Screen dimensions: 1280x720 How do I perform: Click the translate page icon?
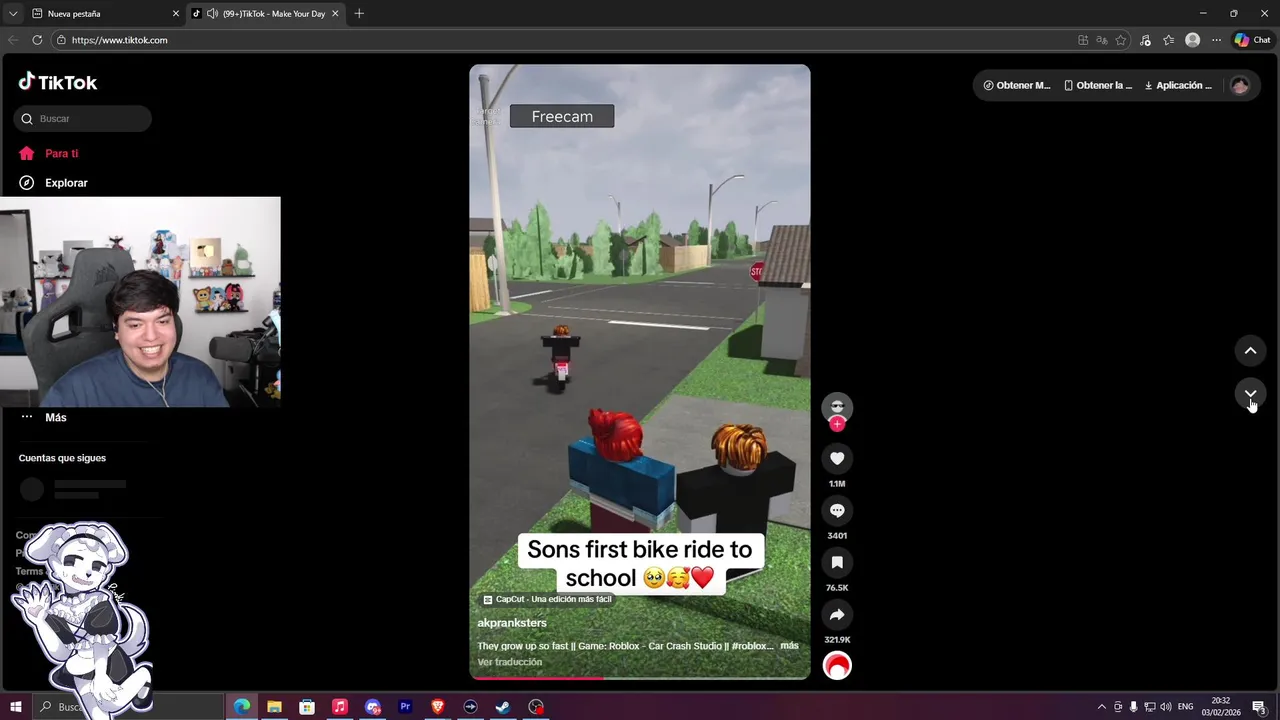[1102, 40]
